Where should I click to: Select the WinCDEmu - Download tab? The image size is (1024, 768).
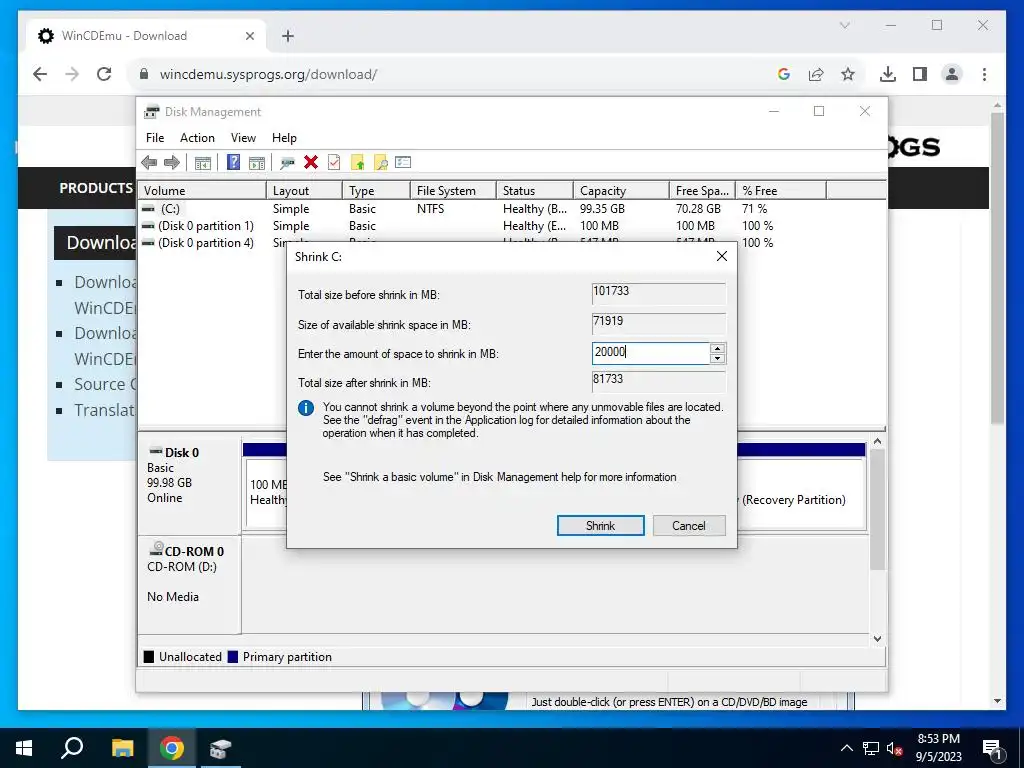[146, 36]
